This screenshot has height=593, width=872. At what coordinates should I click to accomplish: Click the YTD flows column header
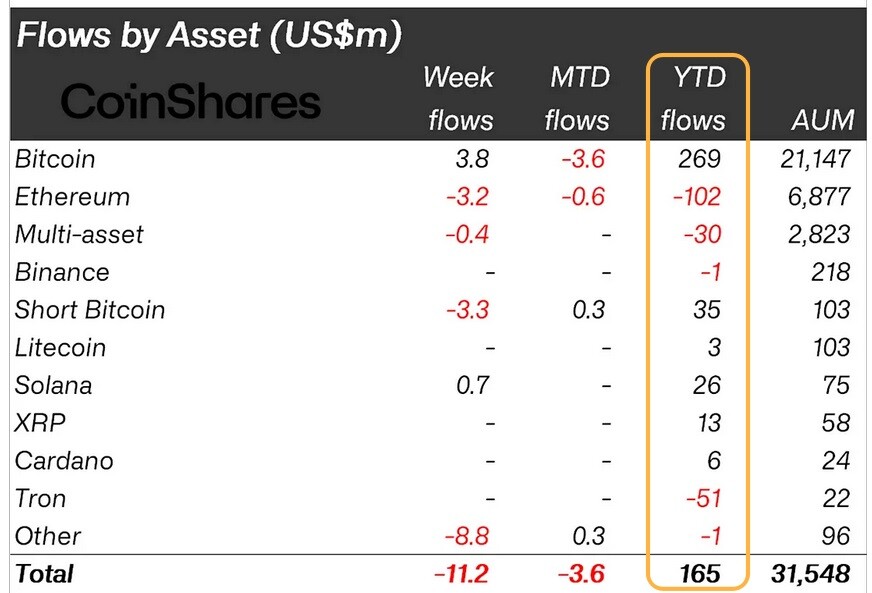tap(693, 98)
